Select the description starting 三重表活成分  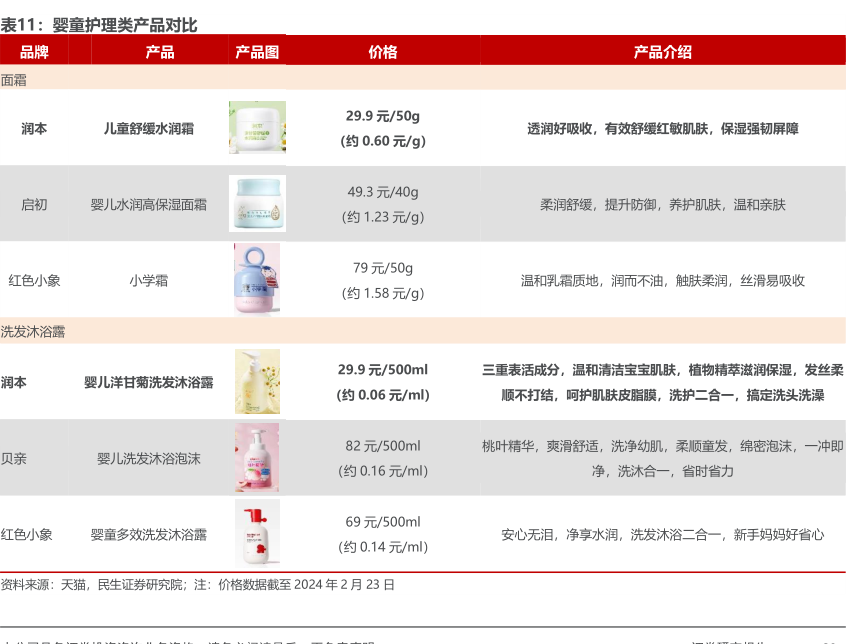click(663, 382)
